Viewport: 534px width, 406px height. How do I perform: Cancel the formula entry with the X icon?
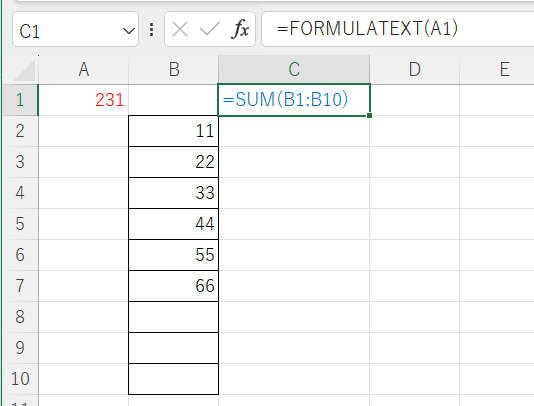click(180, 29)
